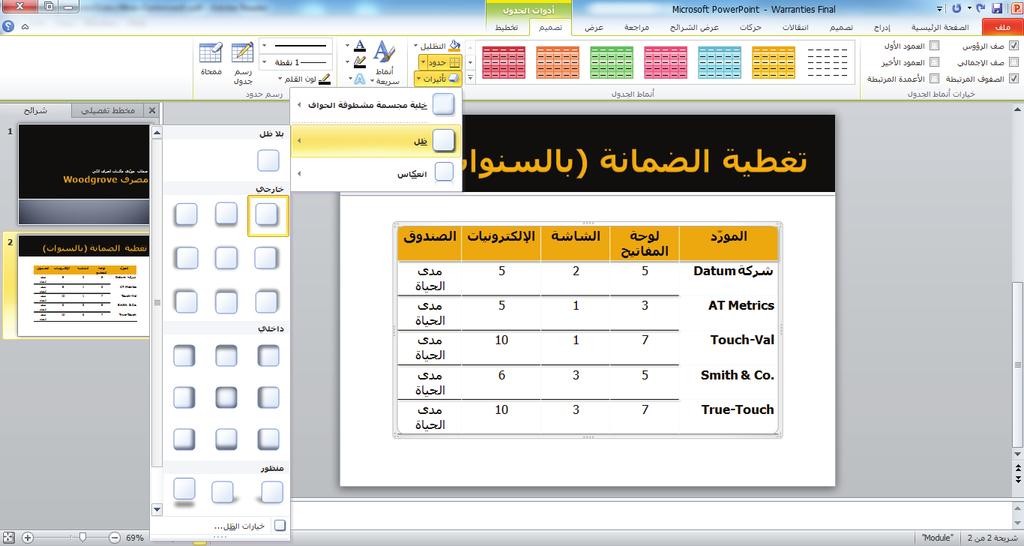Choose the center preset in outer (خارجي) shadows
Viewport: 1024px width, 546px height.
[226, 258]
